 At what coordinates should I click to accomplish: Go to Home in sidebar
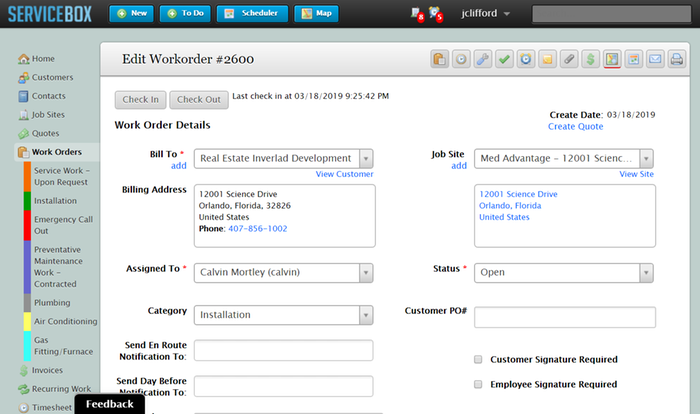36,59
